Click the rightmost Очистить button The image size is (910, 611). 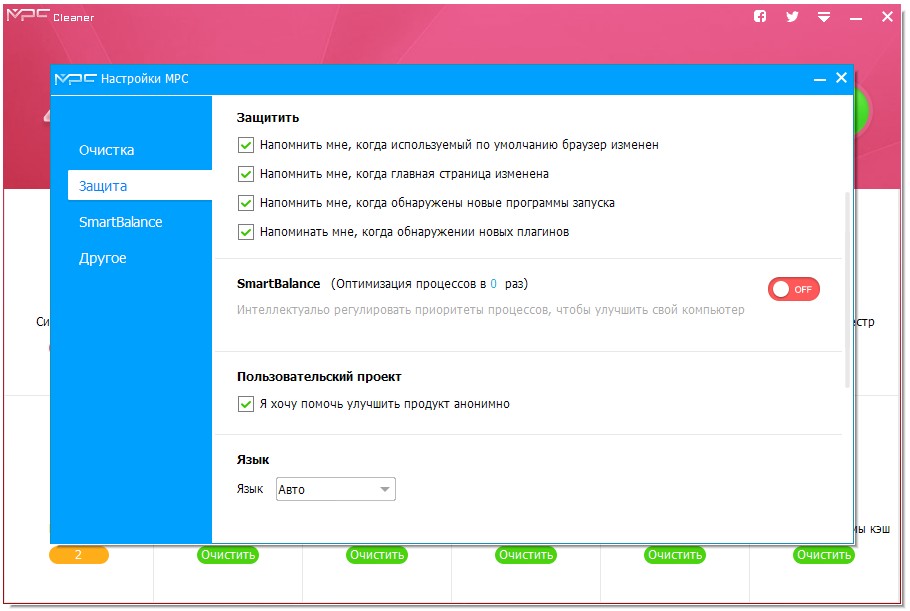point(824,555)
